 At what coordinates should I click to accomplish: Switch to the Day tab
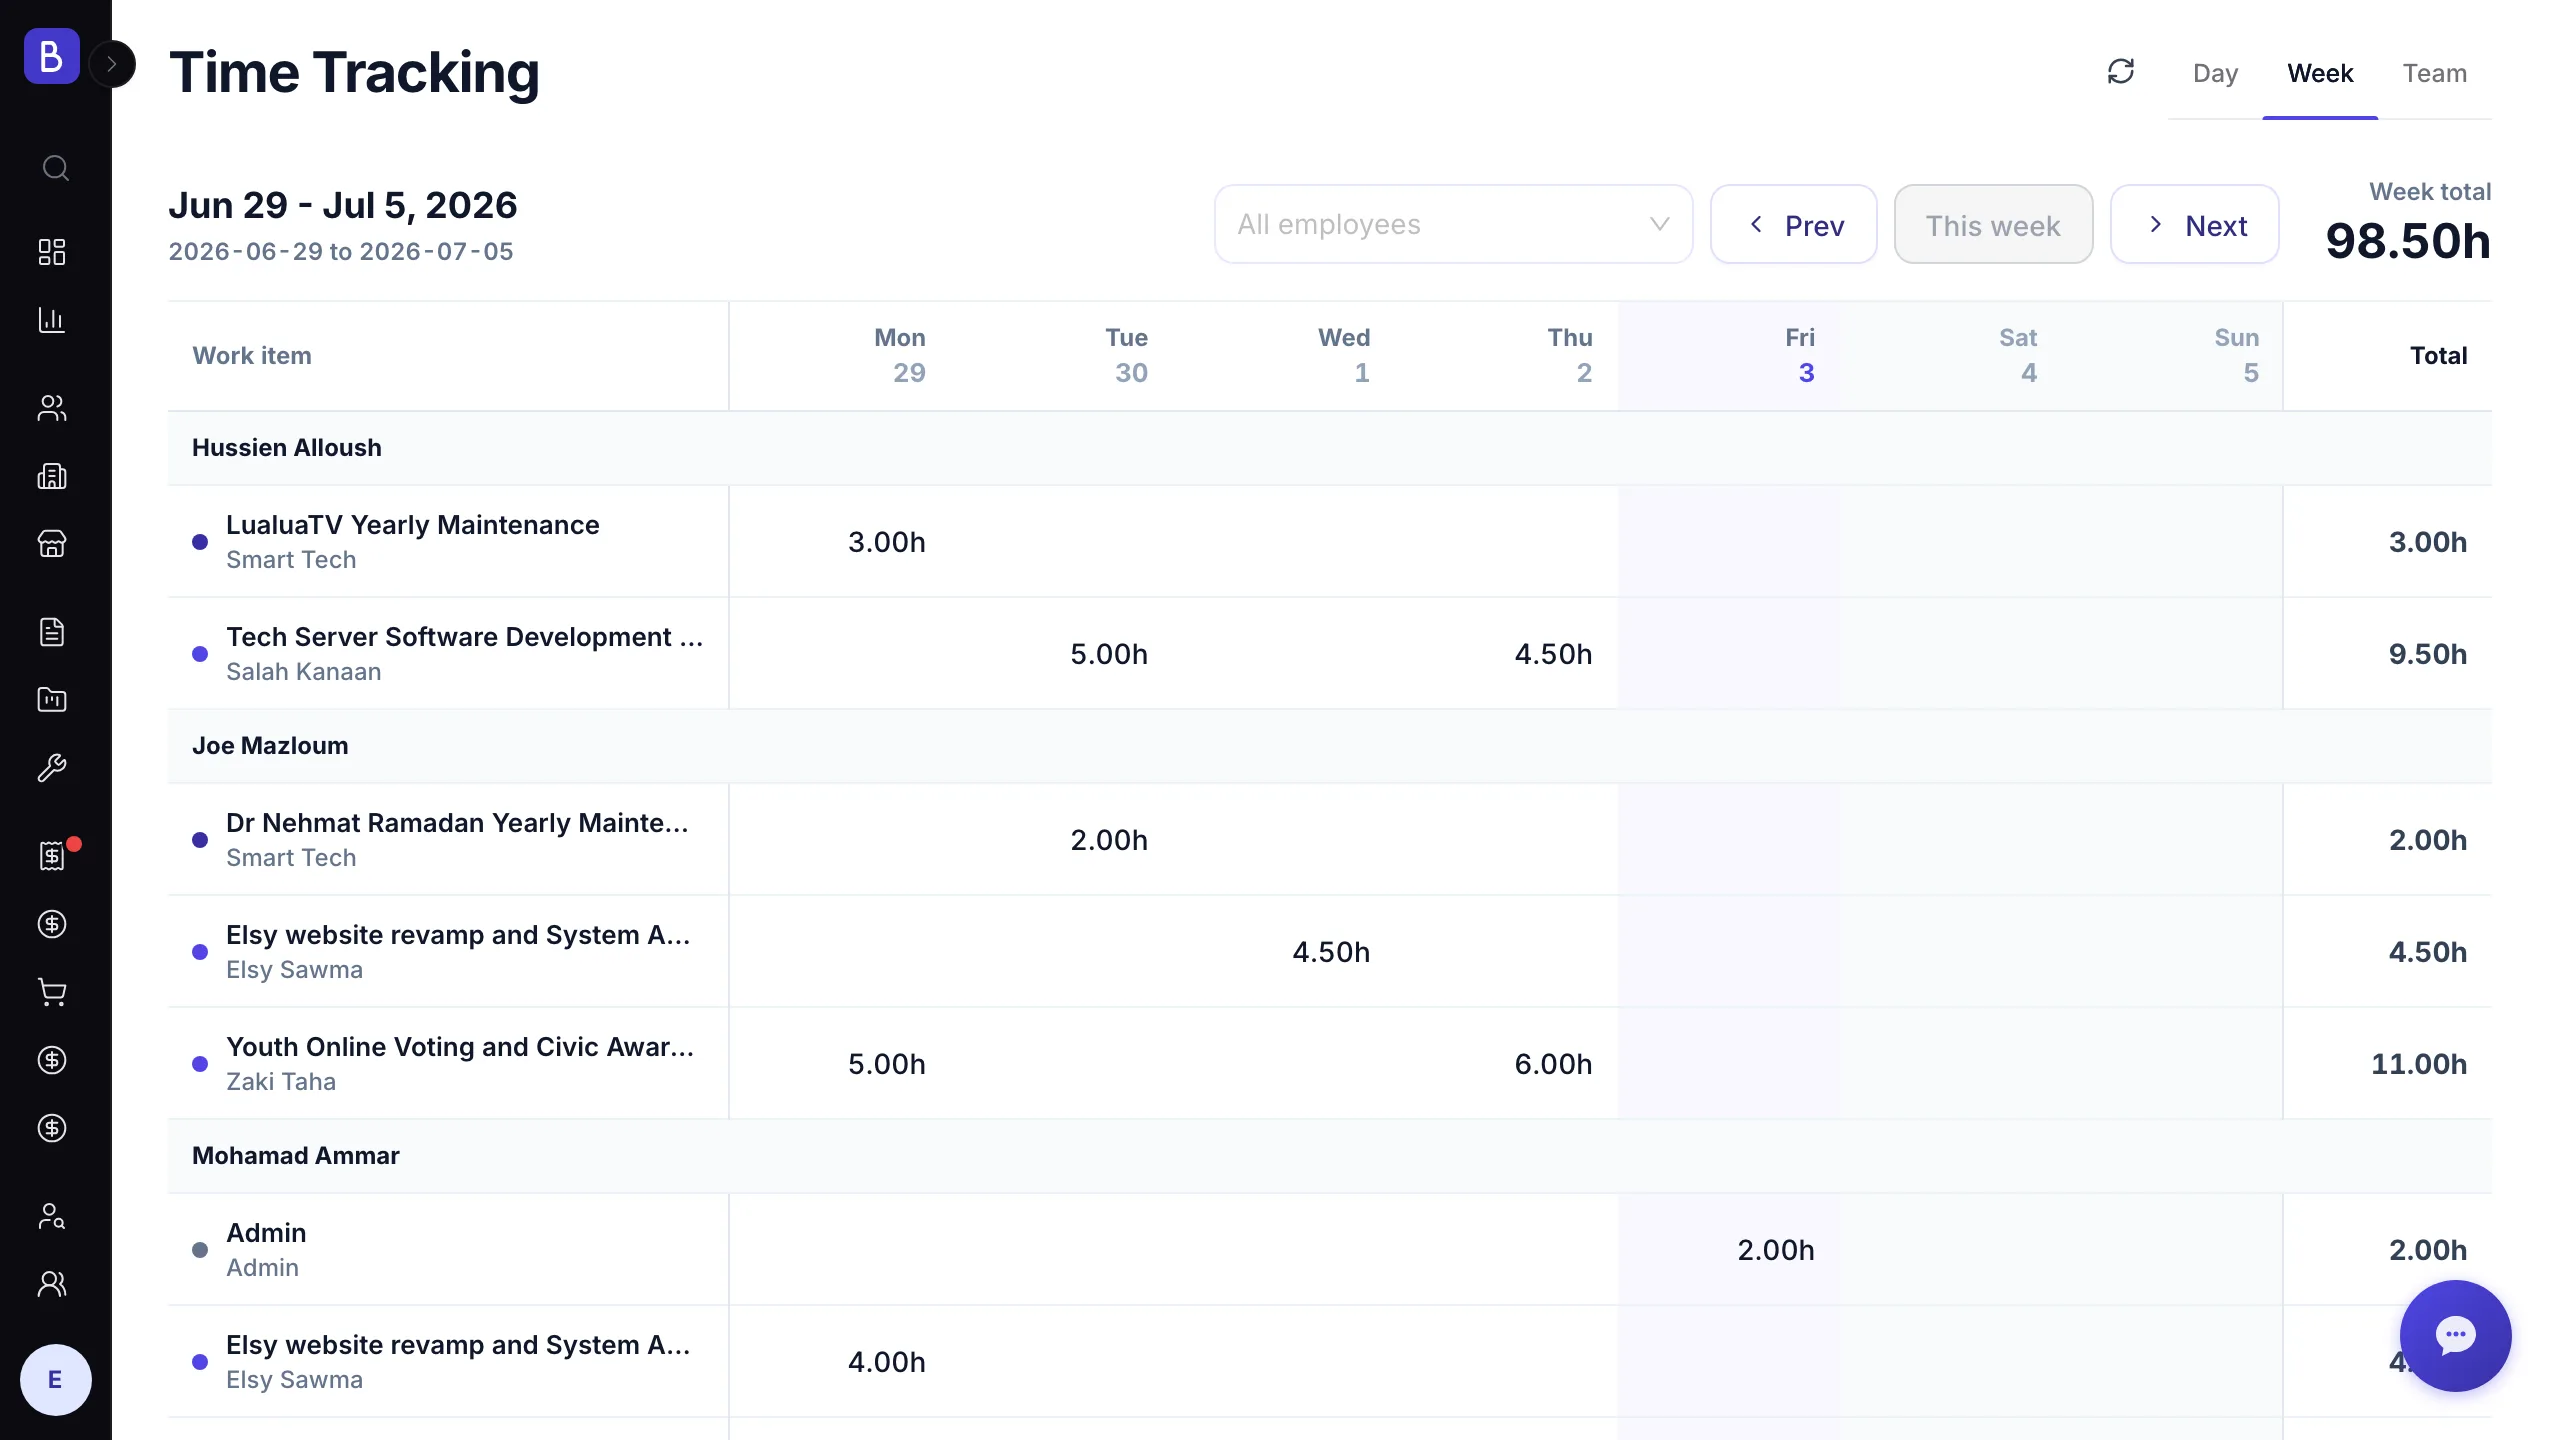(x=2215, y=73)
